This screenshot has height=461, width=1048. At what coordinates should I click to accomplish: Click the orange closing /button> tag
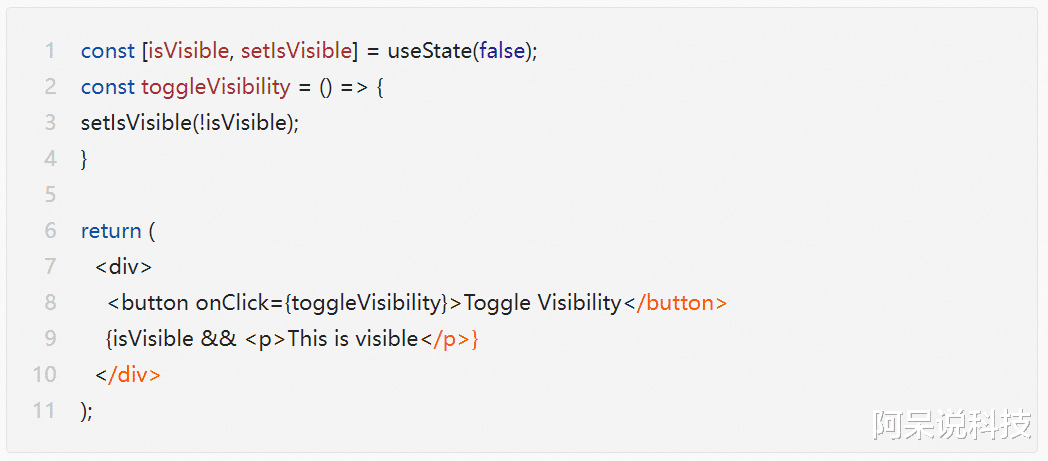pos(682,303)
